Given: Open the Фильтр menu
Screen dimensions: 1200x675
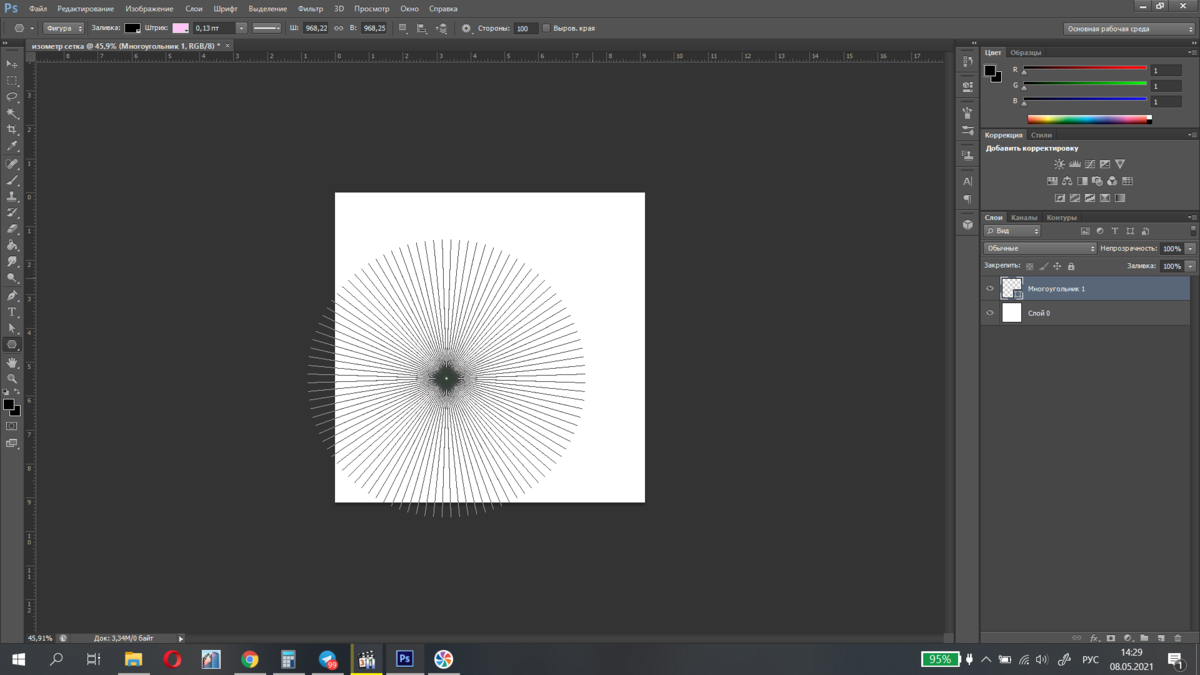Looking at the screenshot, I should click(x=310, y=9).
